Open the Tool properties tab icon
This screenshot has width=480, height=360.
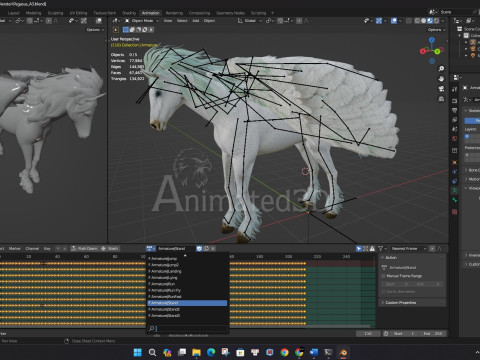(455, 89)
